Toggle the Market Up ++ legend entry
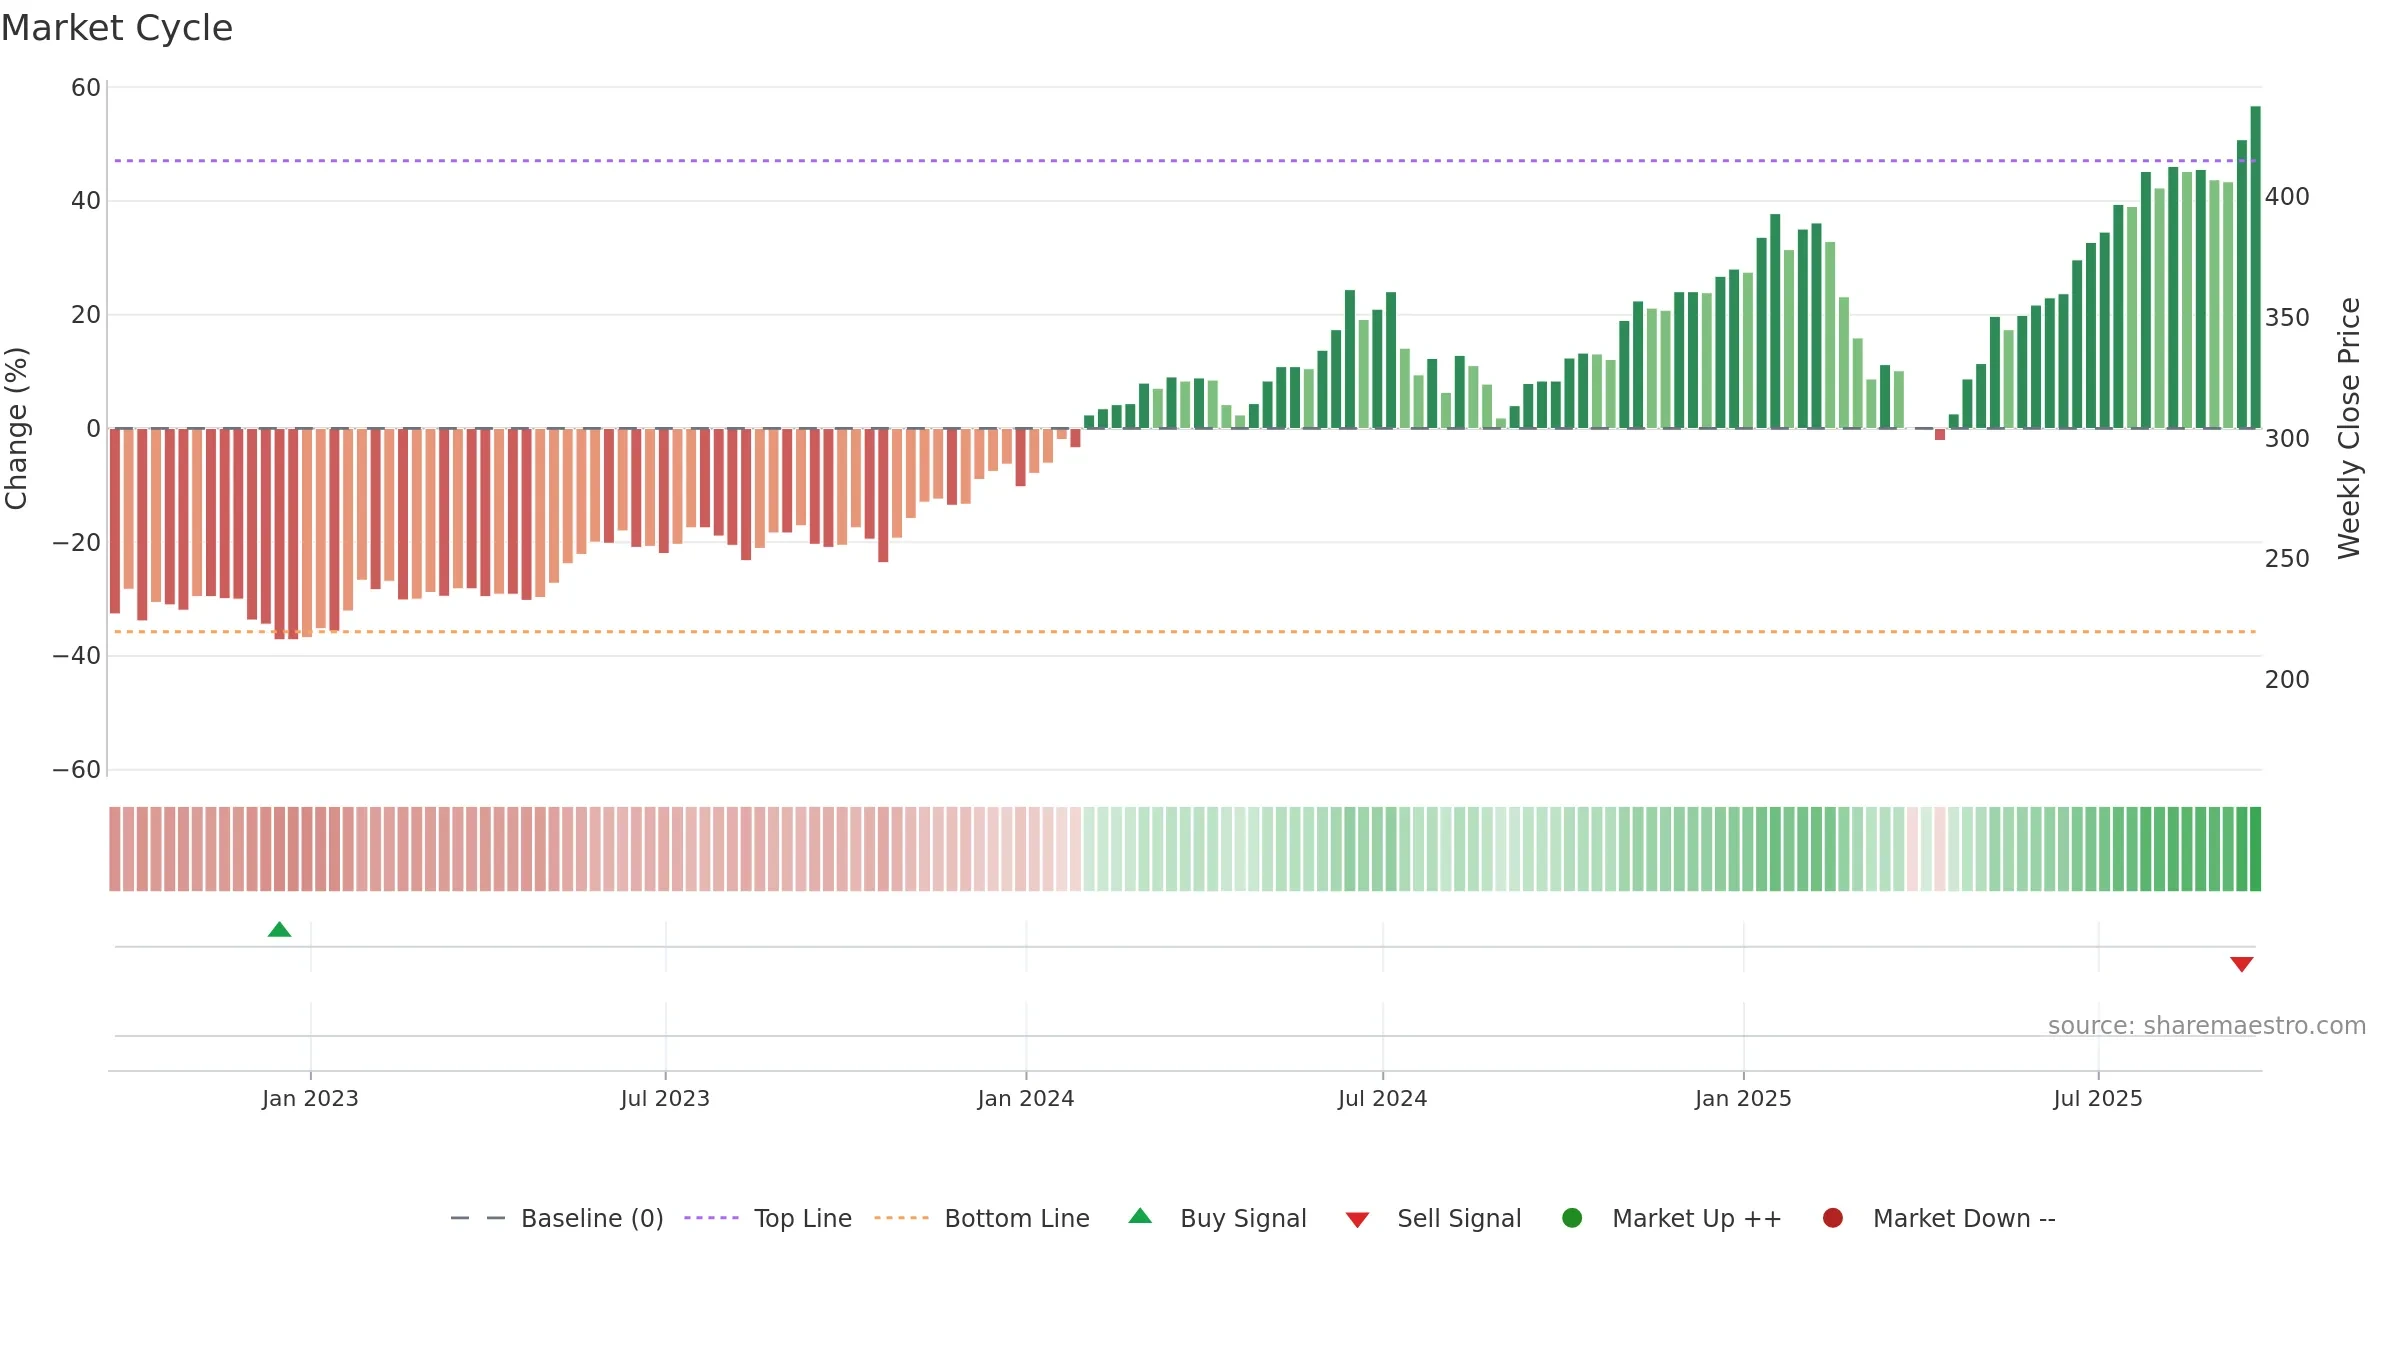The width and height of the screenshot is (2400, 1350). coord(1671,1218)
